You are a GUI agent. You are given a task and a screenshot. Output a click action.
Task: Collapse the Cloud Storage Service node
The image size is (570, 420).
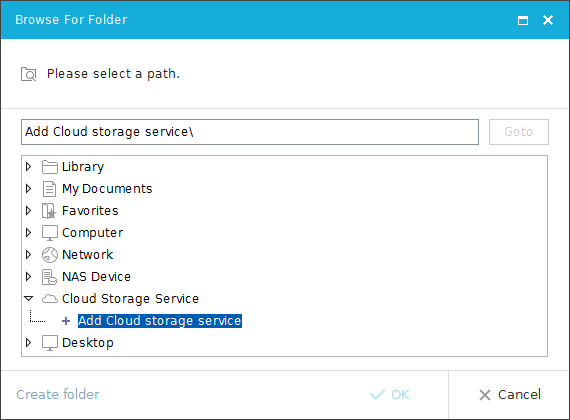[x=28, y=299]
